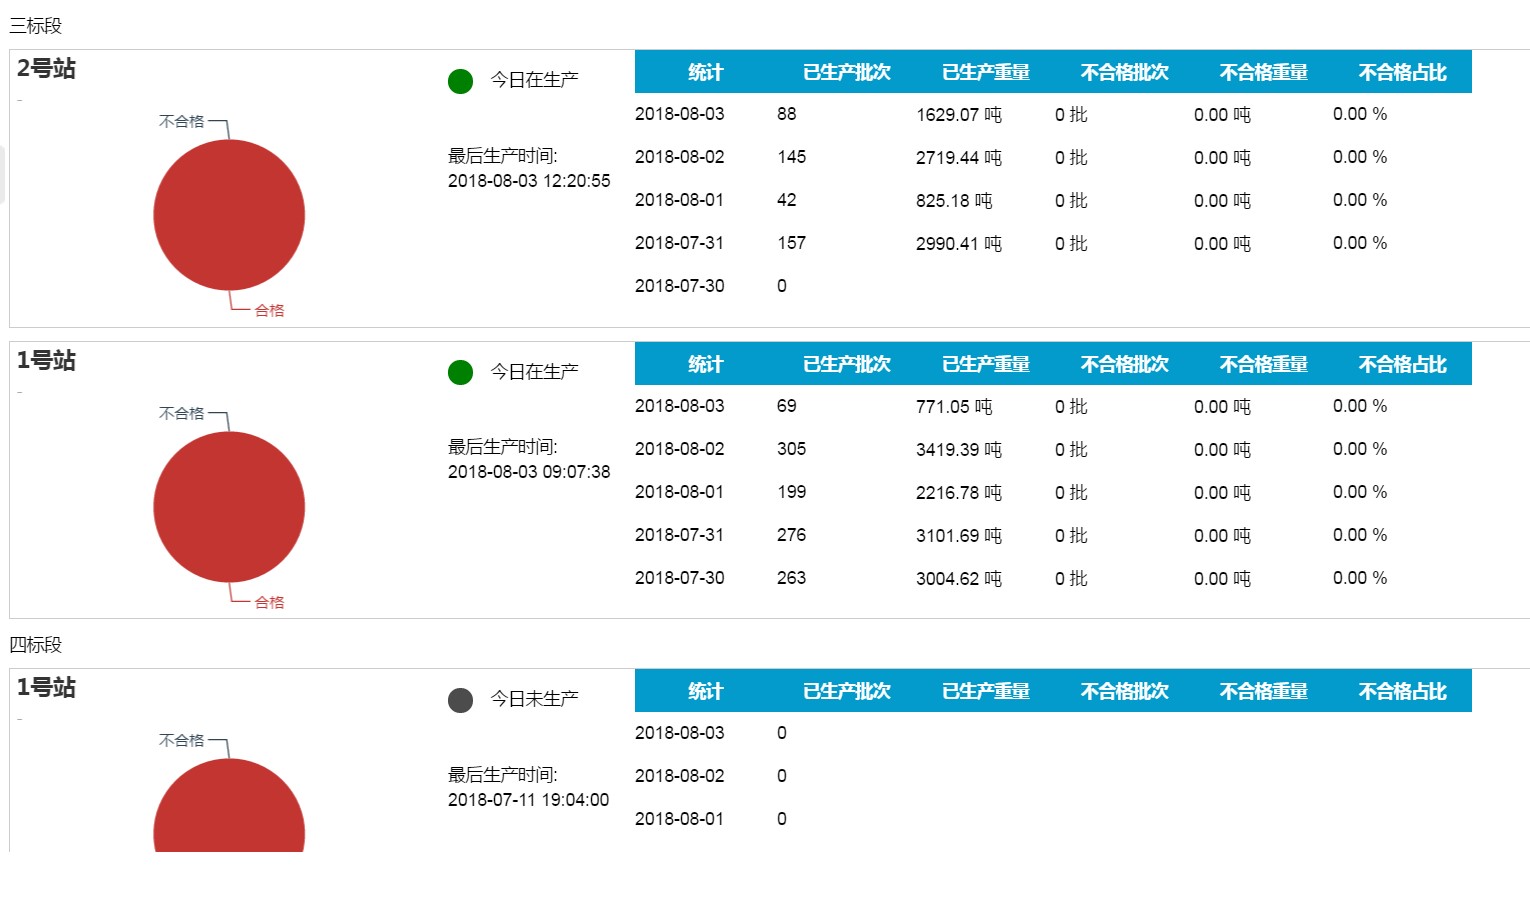The height and width of the screenshot is (922, 1530).
Task: Select 已生产重量 header in 四标段 1号站 table
Action: 985,691
